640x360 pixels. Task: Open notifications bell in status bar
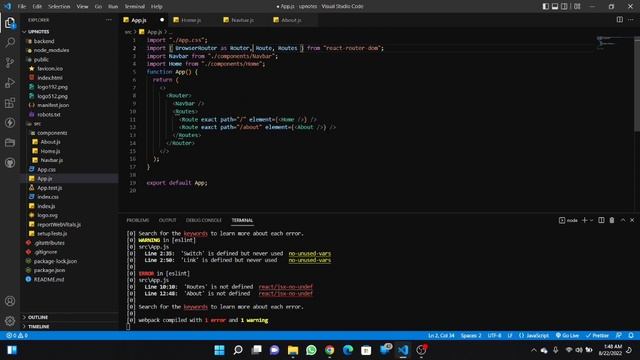pyautogui.click(x=631, y=335)
